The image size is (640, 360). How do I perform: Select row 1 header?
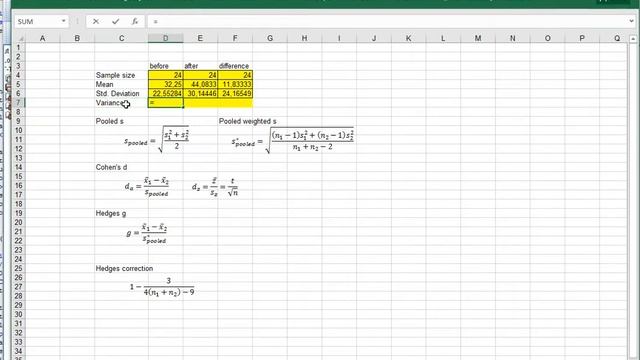(18, 47)
